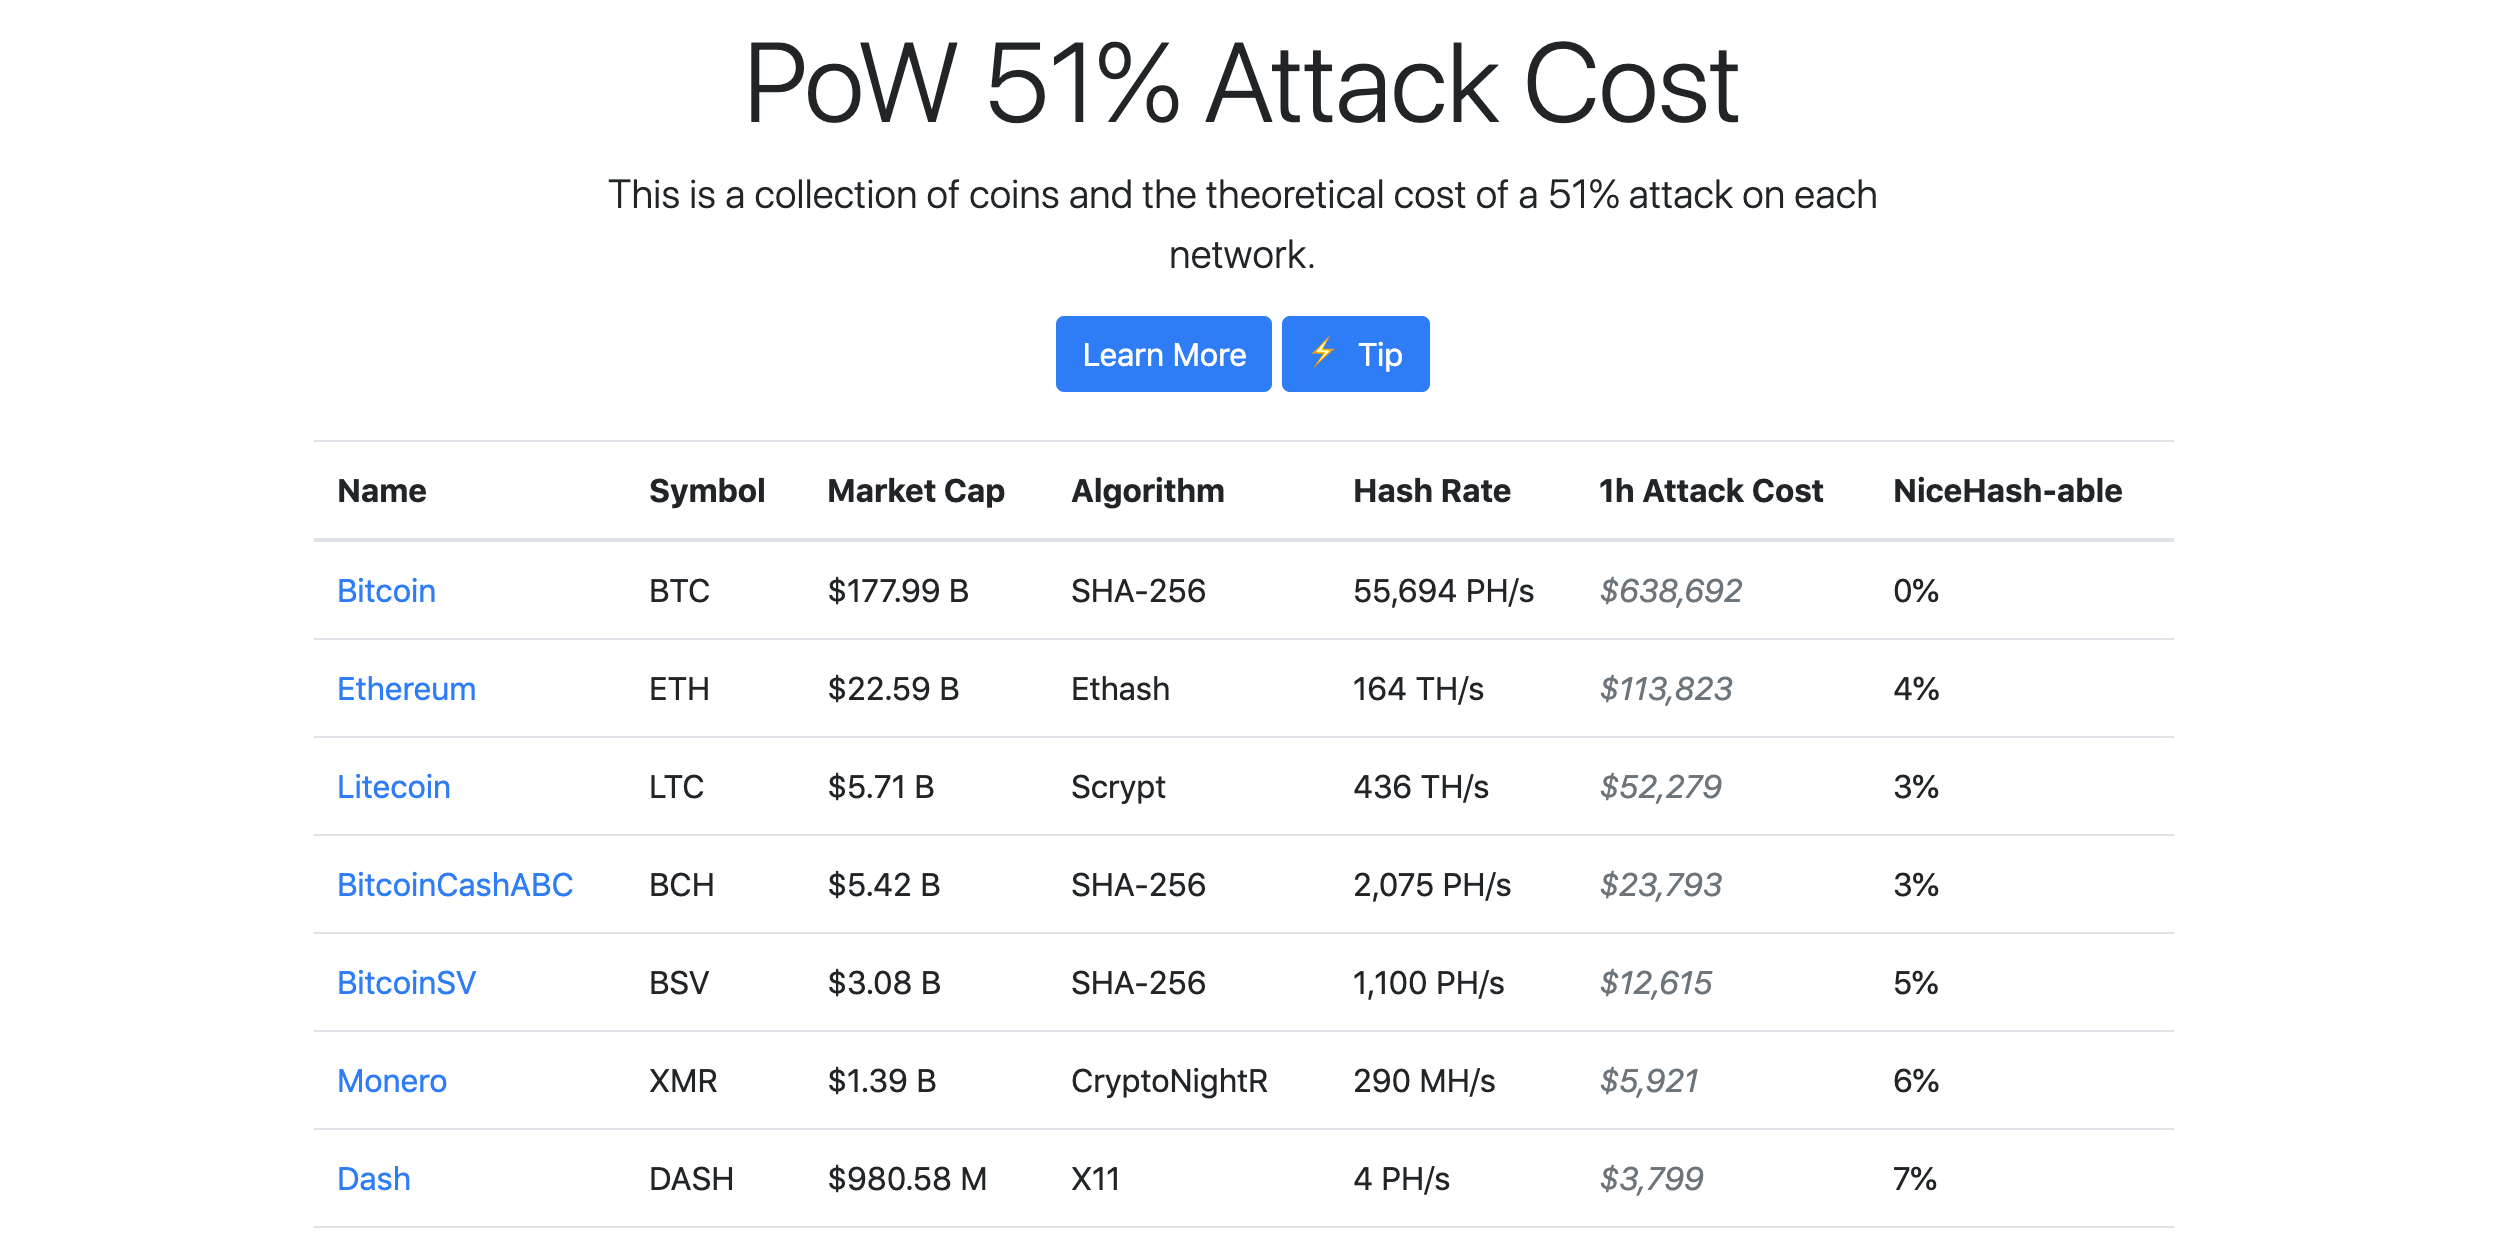Open the Bitcoin coin link
Viewport: 2510px width, 1248px height.
[386, 591]
